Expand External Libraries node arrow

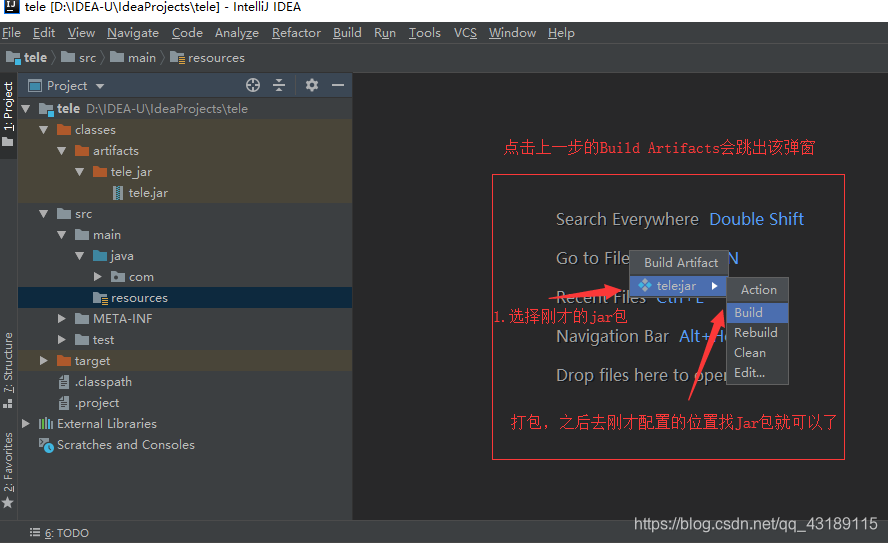coord(26,424)
